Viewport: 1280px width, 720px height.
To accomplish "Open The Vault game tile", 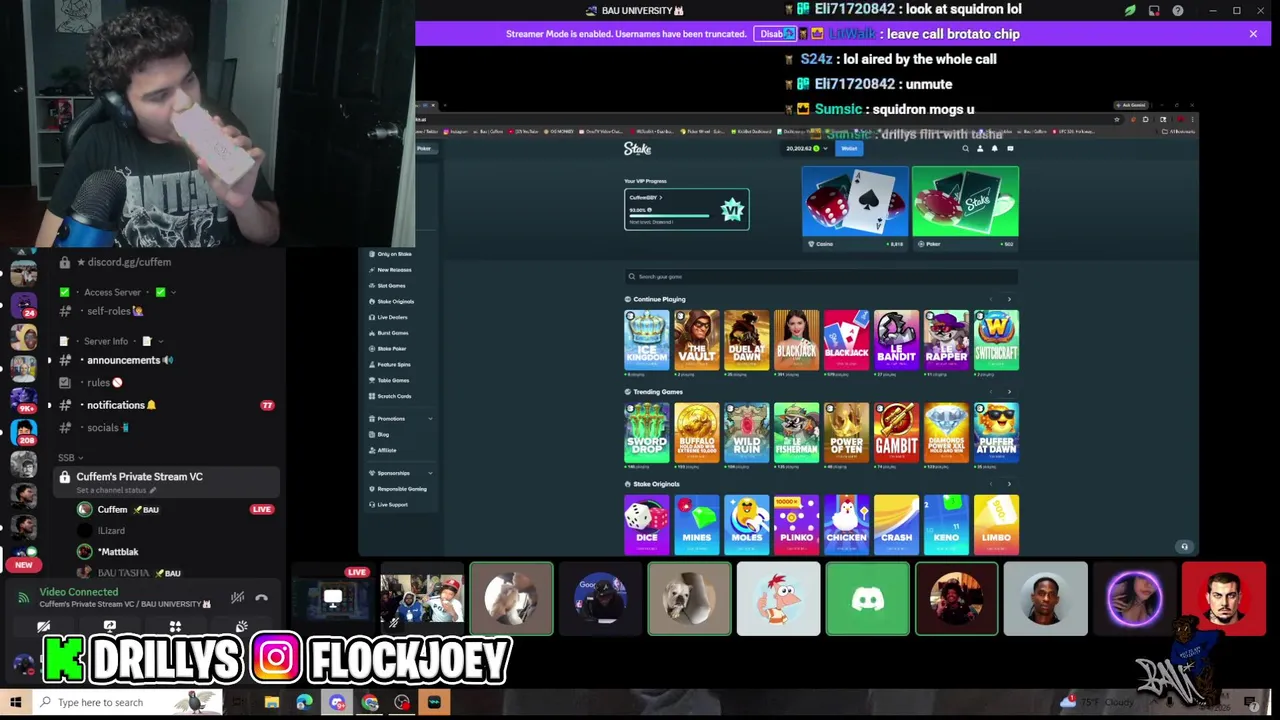I will 697,340.
